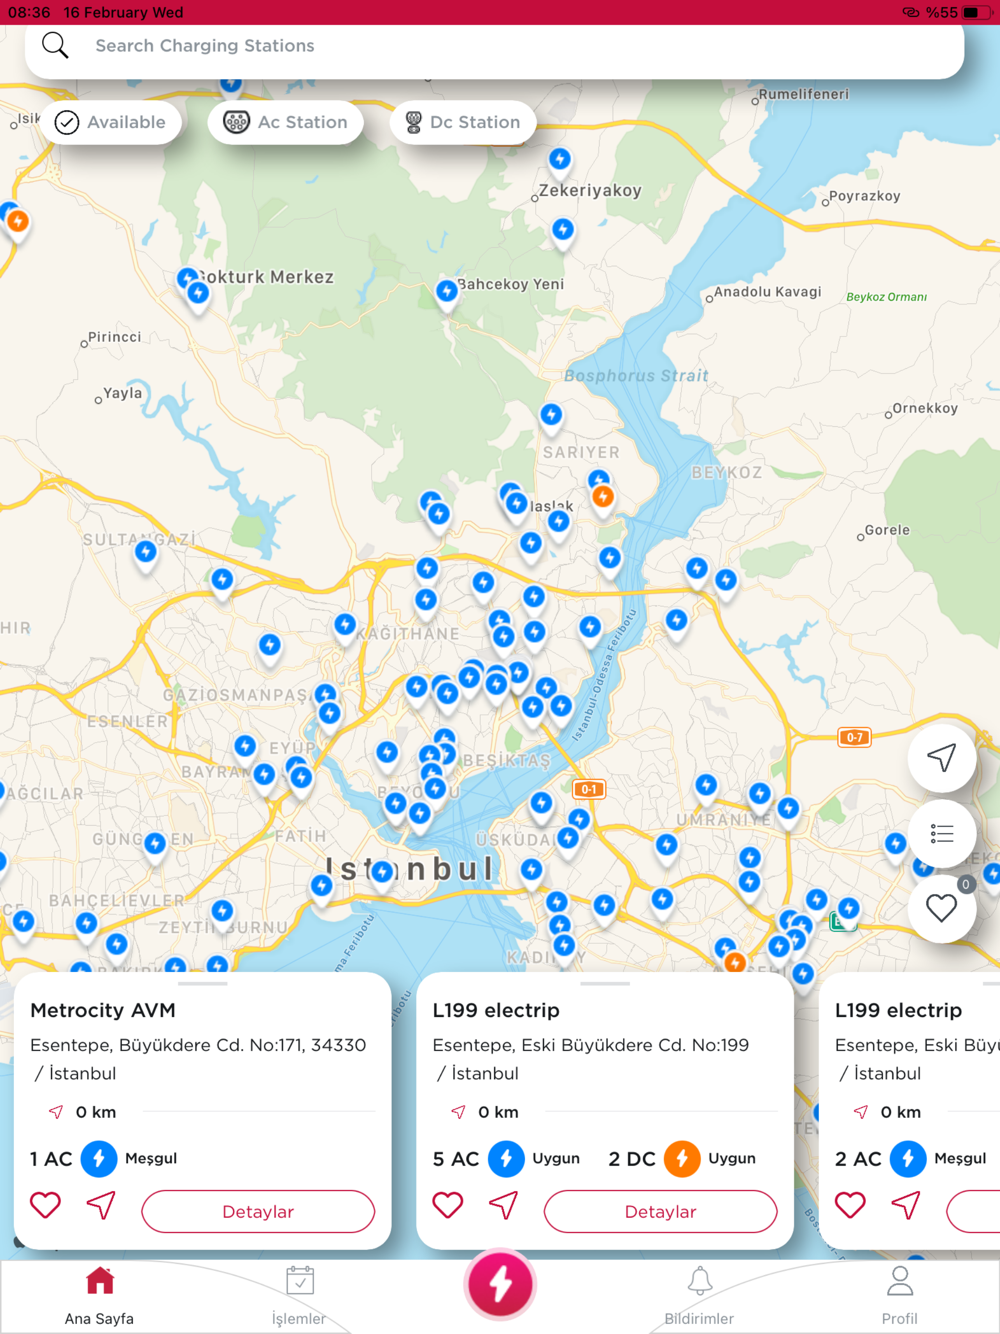Tap Meşgul status on Metrocity AVM card
Viewport: 1000px width, 1334px height.
(x=151, y=1158)
